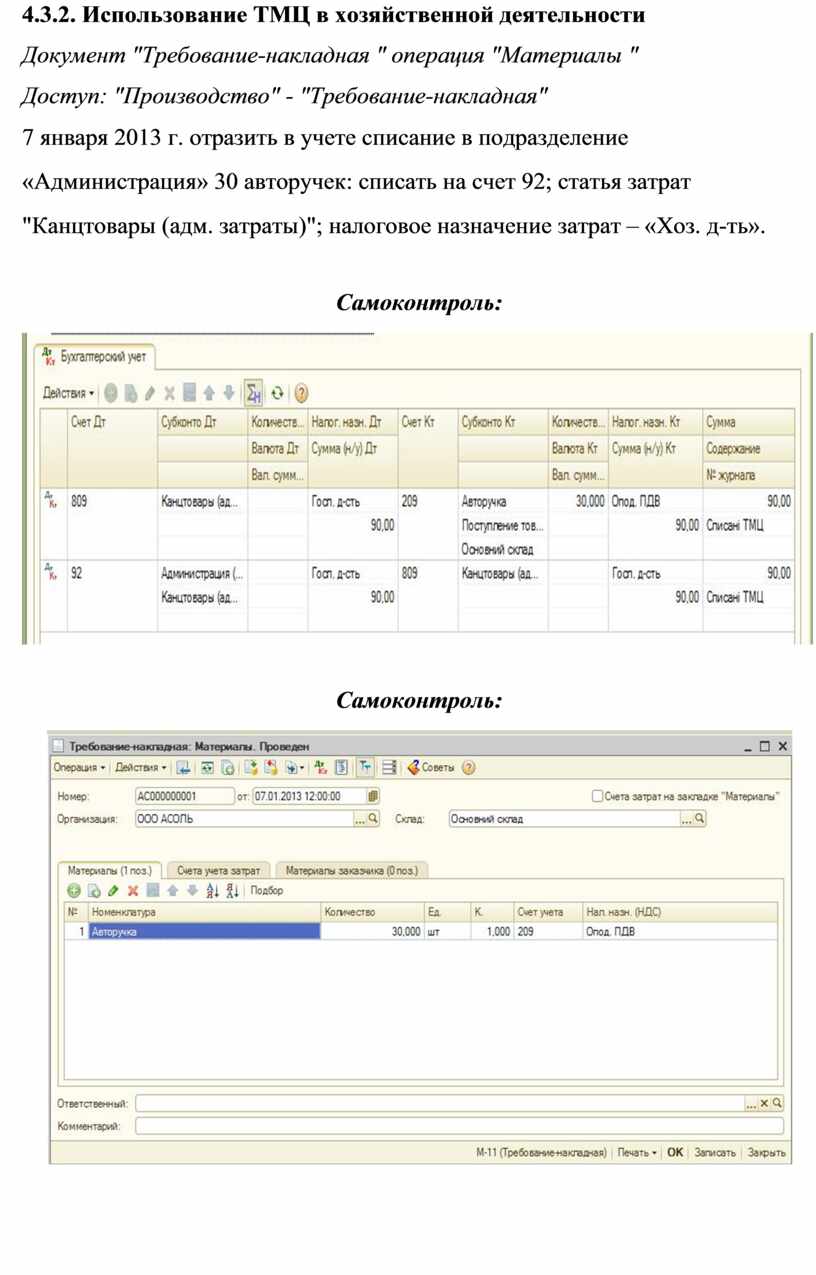Image resolution: width=816 pixels, height=1275 pixels.
Task: Open Печать dropdown at window bottom
Action: [x=637, y=1152]
